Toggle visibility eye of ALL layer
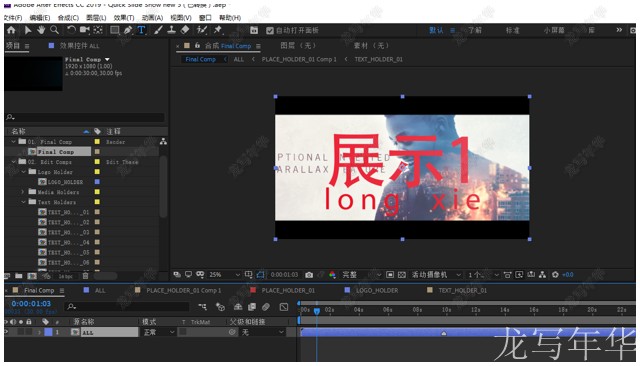 6,332
